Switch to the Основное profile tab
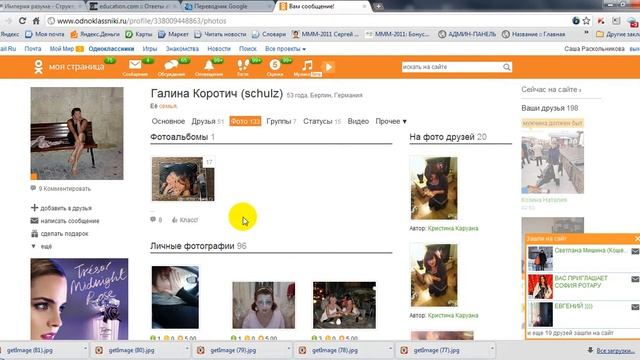This screenshot has height=360, width=640. (168, 121)
